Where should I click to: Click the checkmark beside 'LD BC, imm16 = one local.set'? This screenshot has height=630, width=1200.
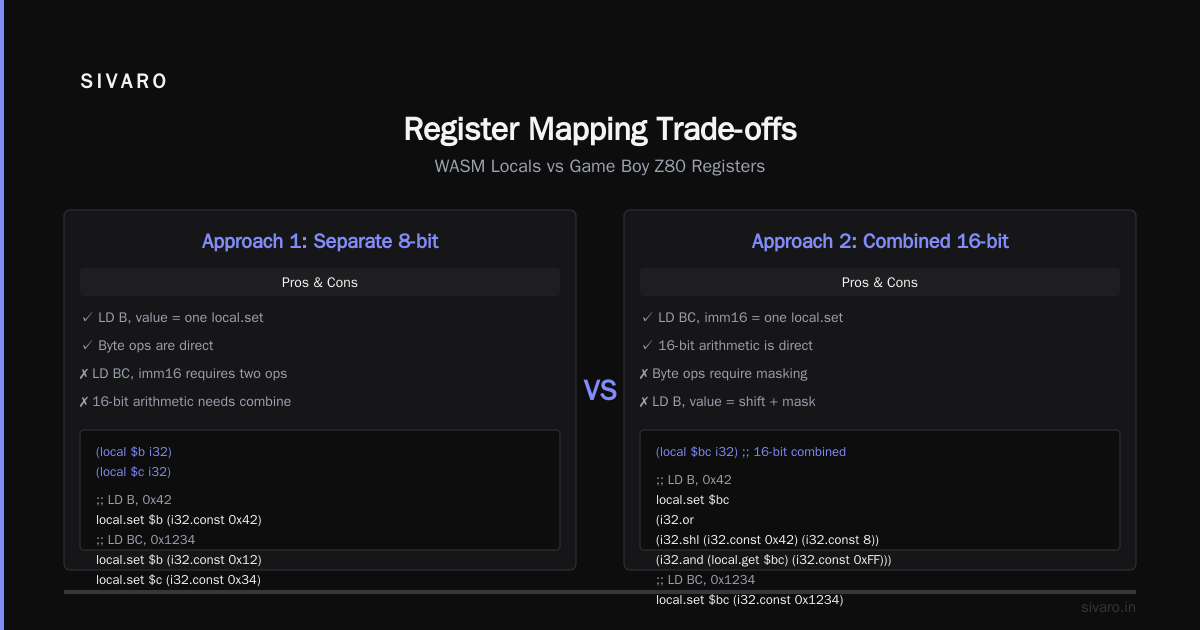click(x=646, y=317)
